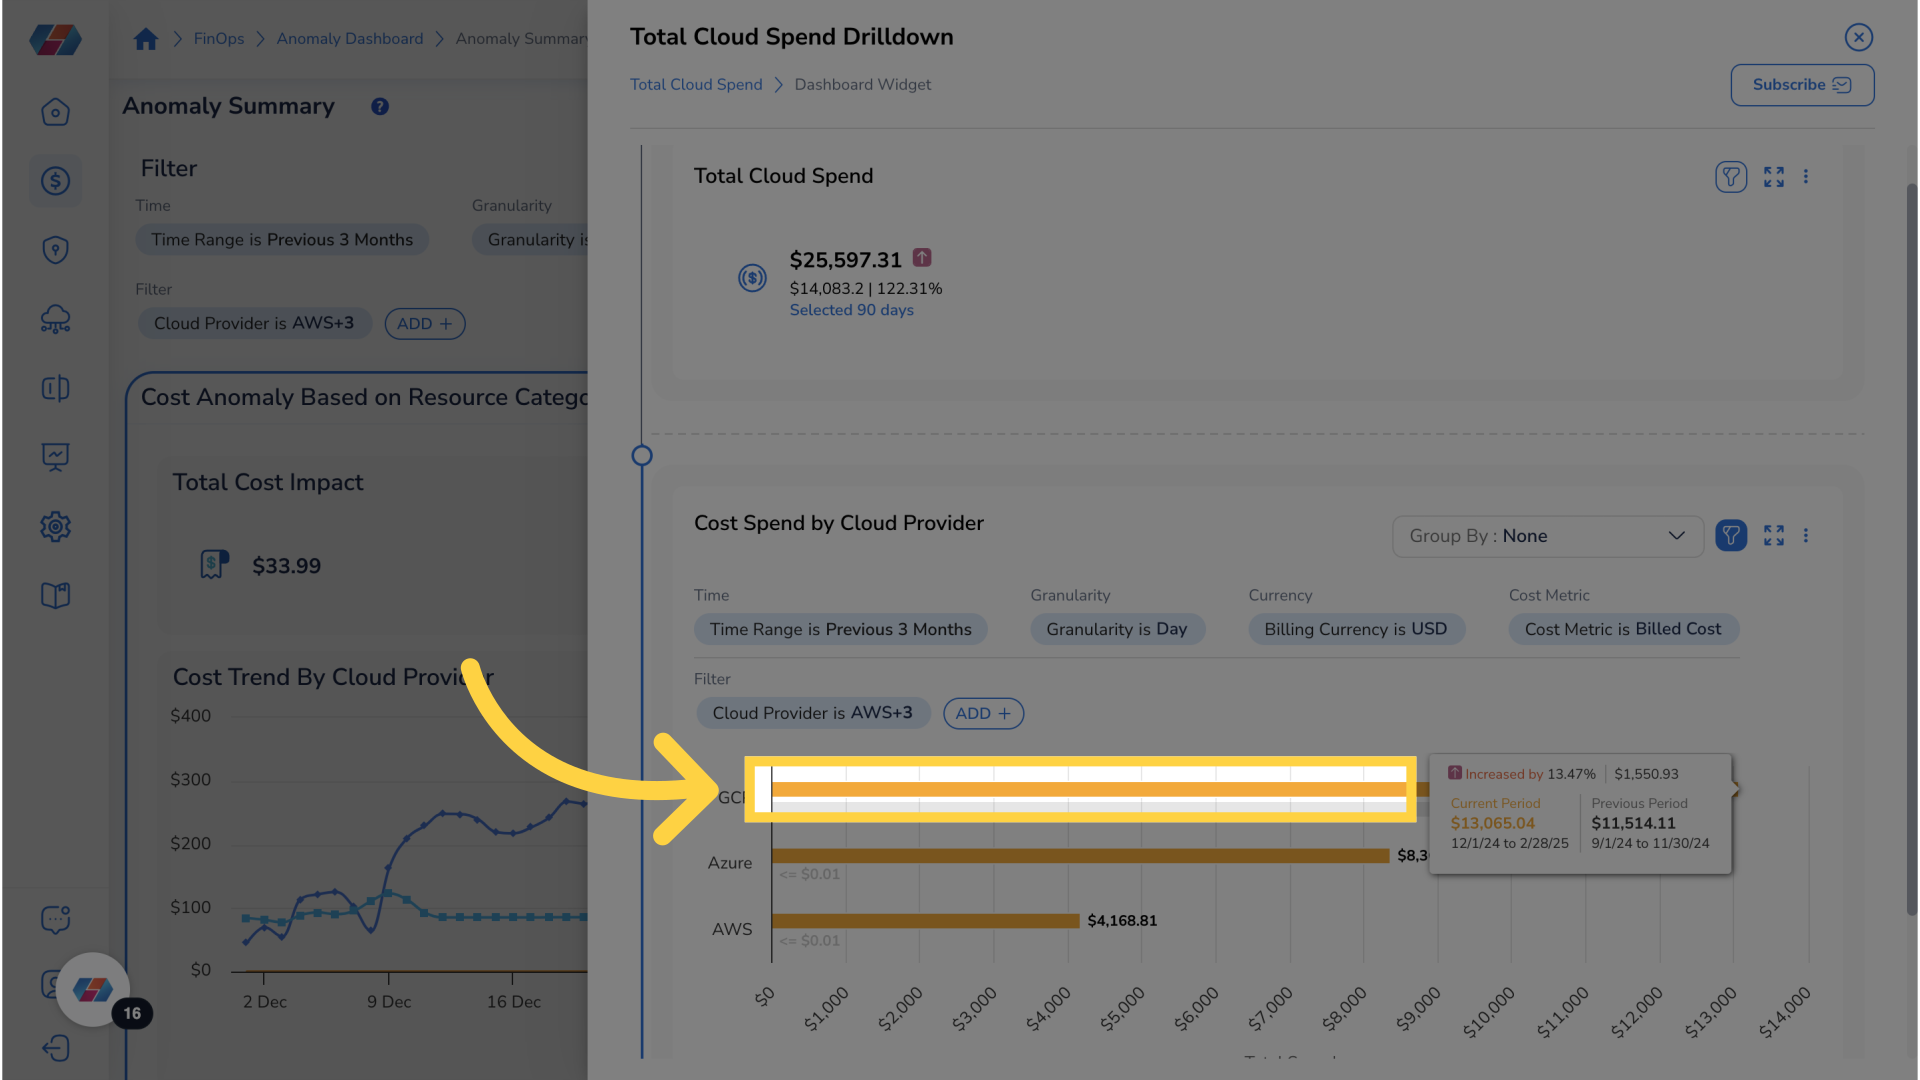The height and width of the screenshot is (1080, 1920).
Task: Click the timeline circle marker on the drilldown line
Action: (642, 456)
